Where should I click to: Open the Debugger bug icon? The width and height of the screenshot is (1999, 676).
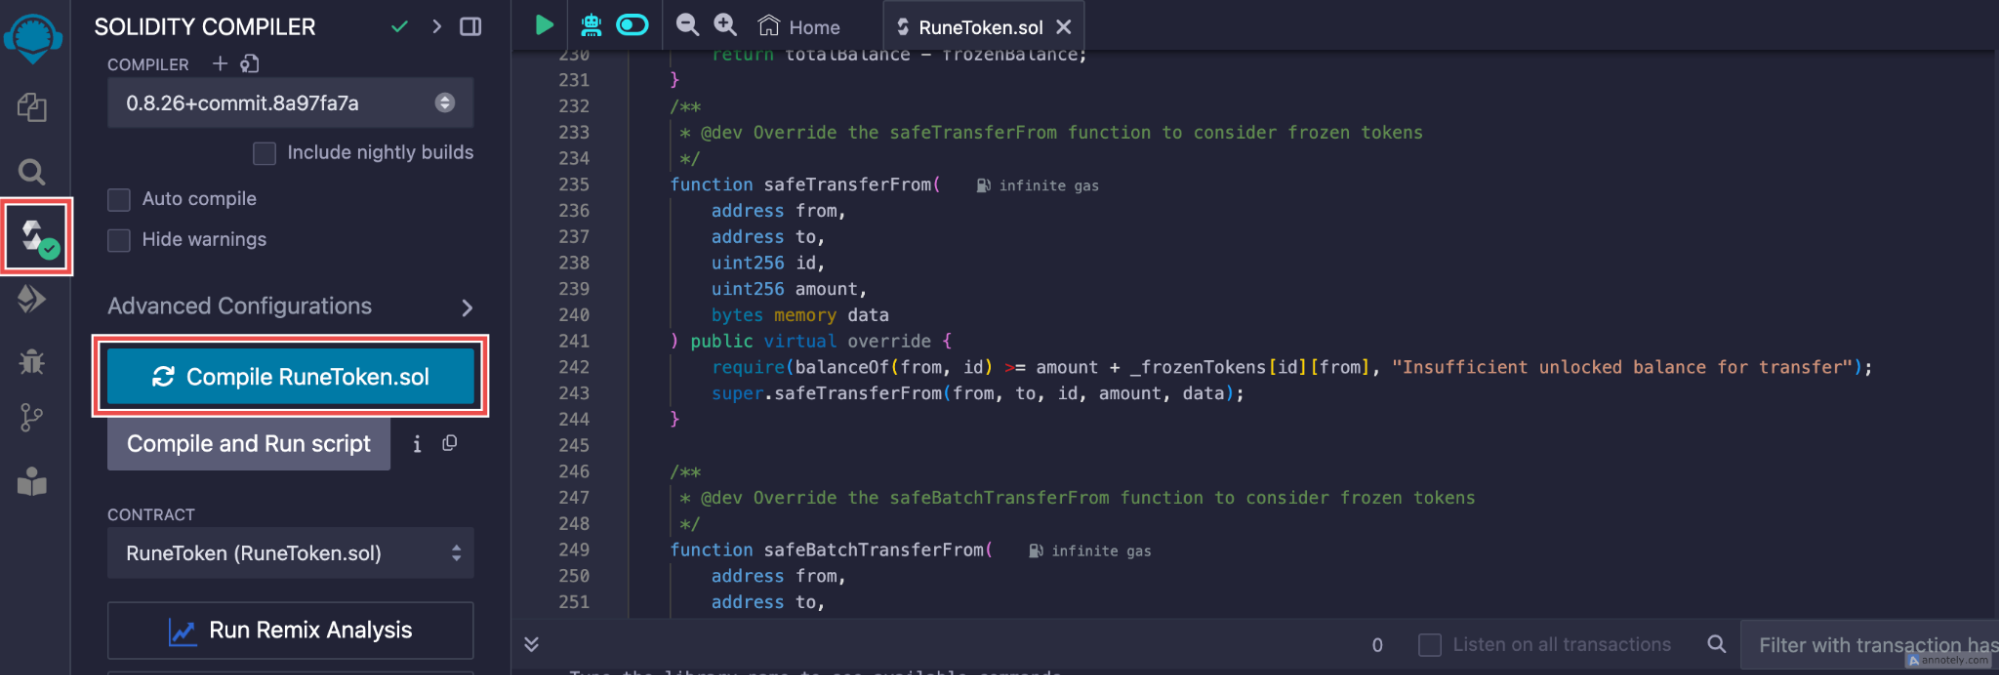pos(32,361)
